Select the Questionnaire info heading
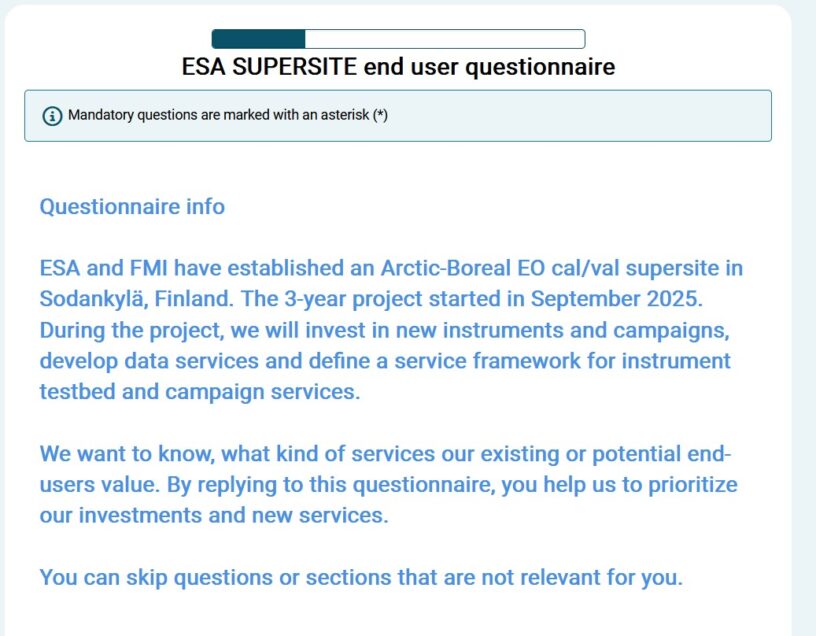 point(132,207)
